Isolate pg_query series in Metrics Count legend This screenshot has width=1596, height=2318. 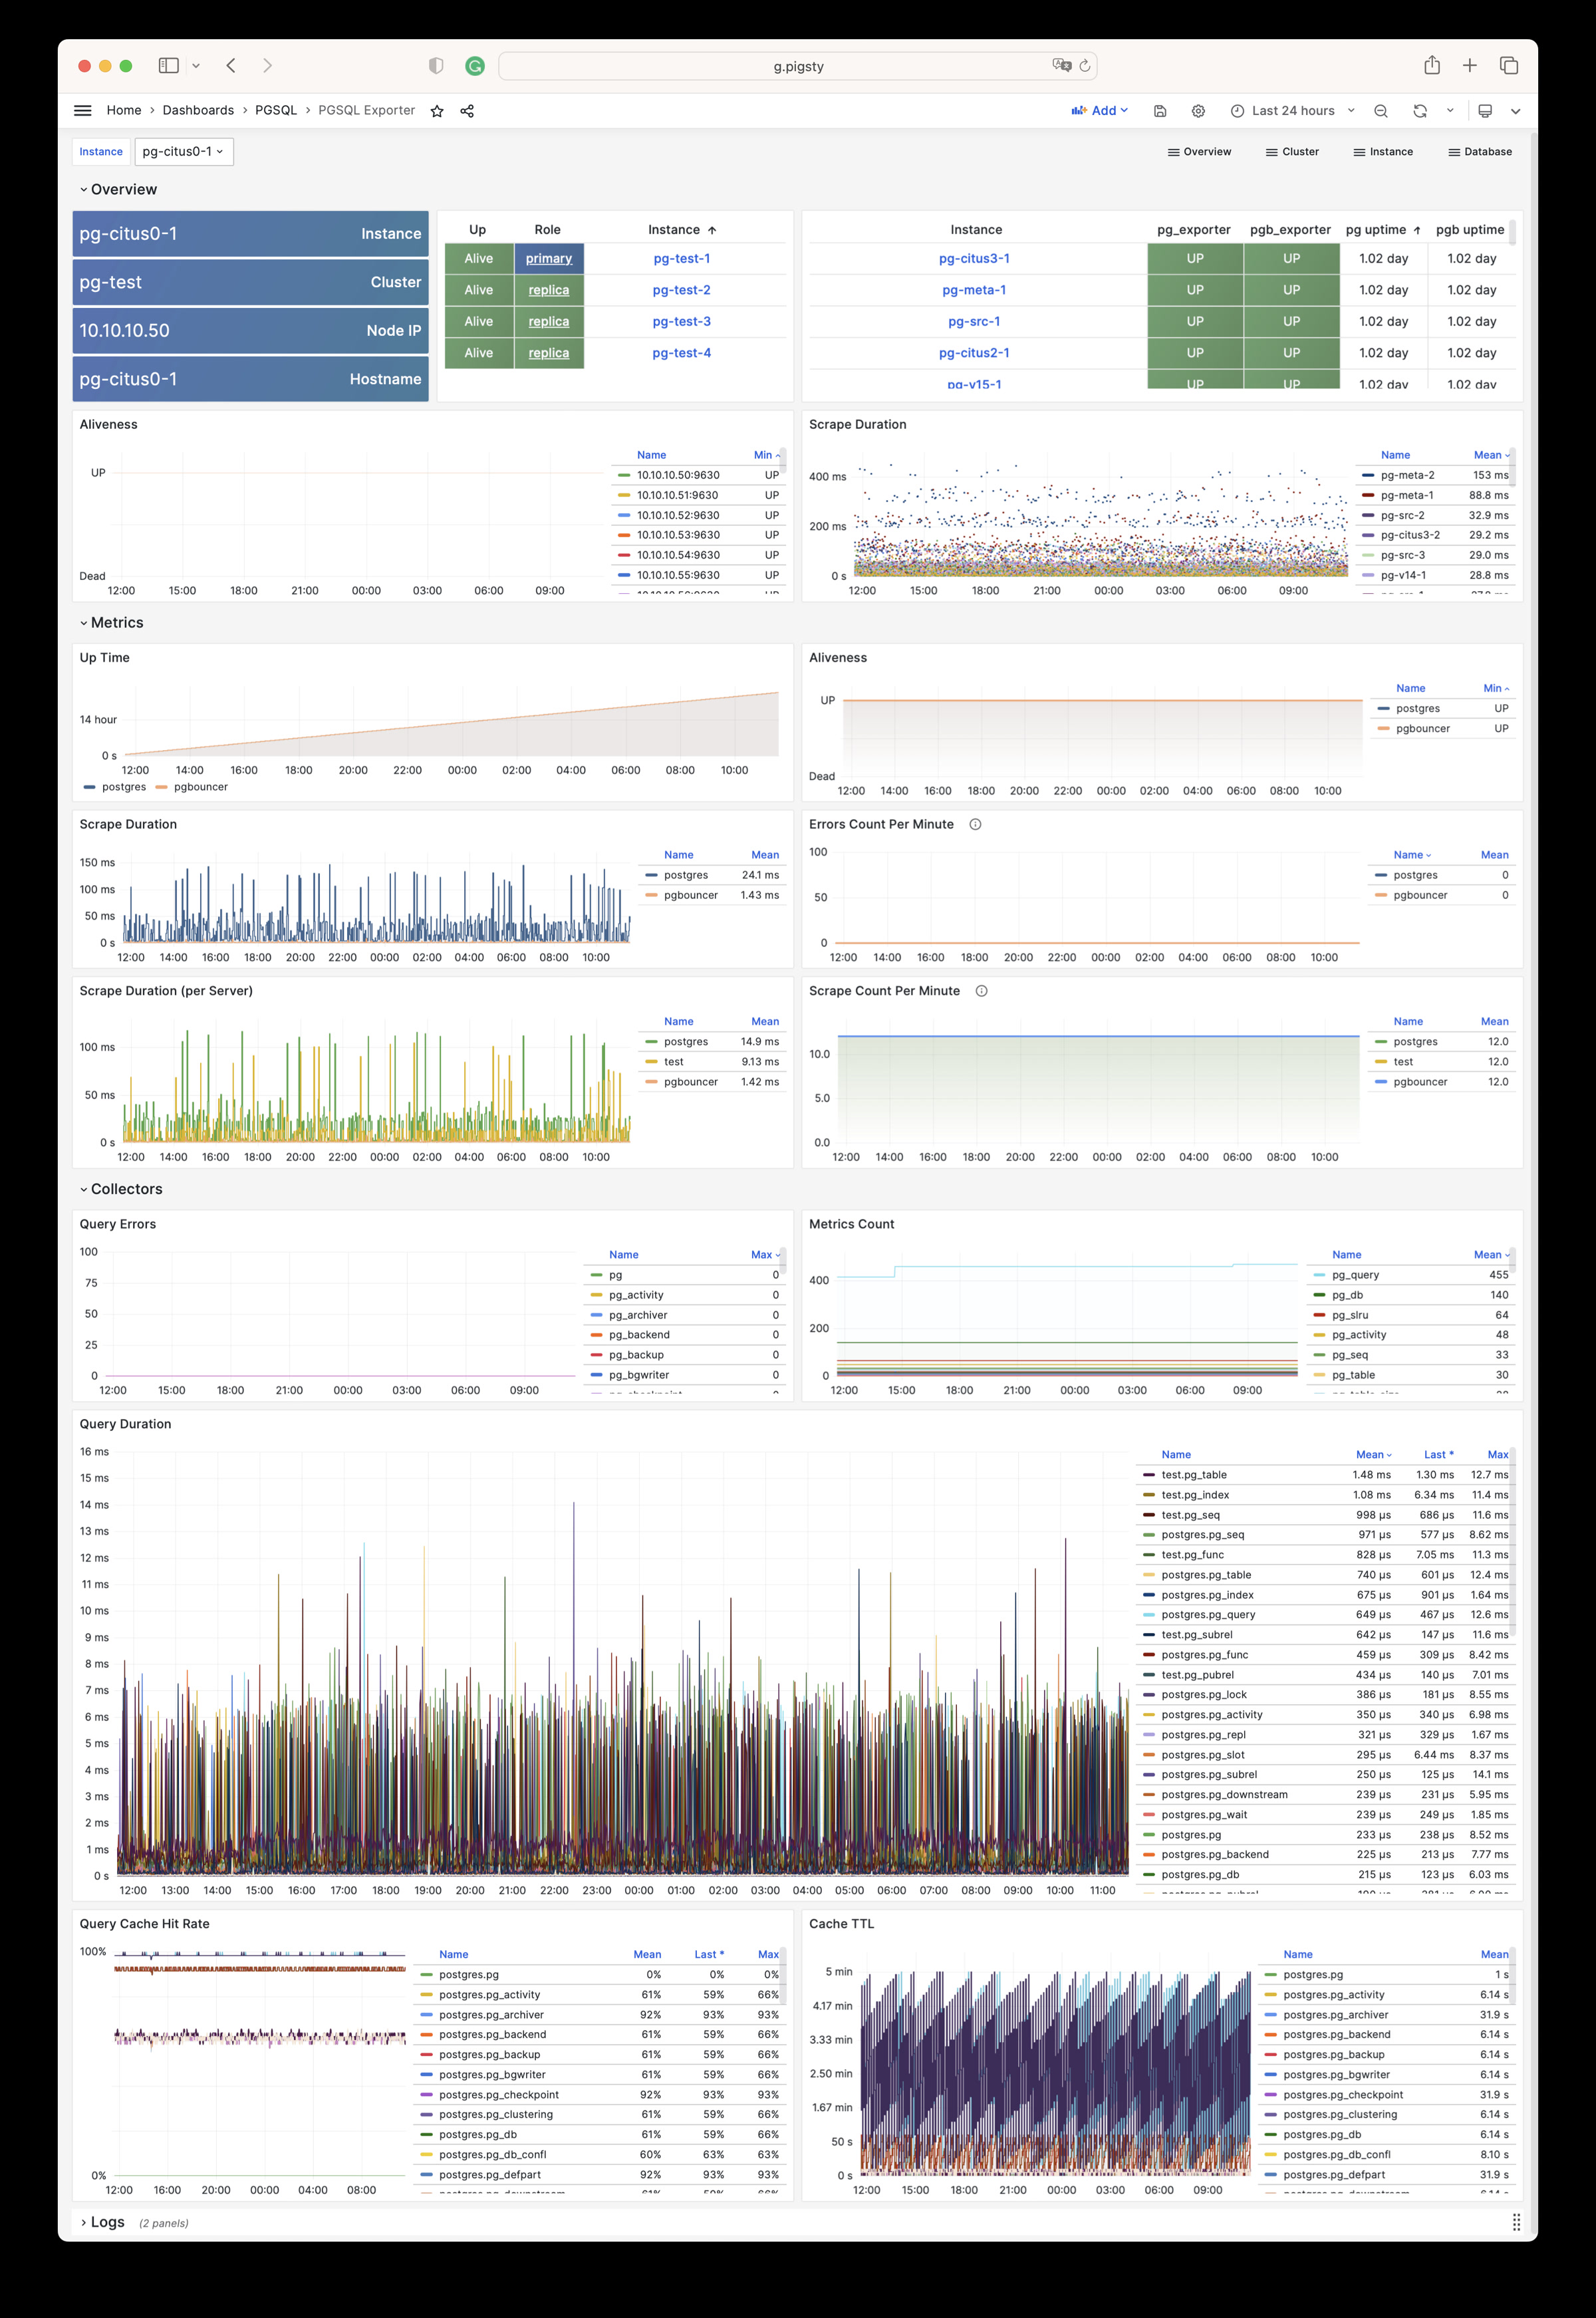1357,1274
